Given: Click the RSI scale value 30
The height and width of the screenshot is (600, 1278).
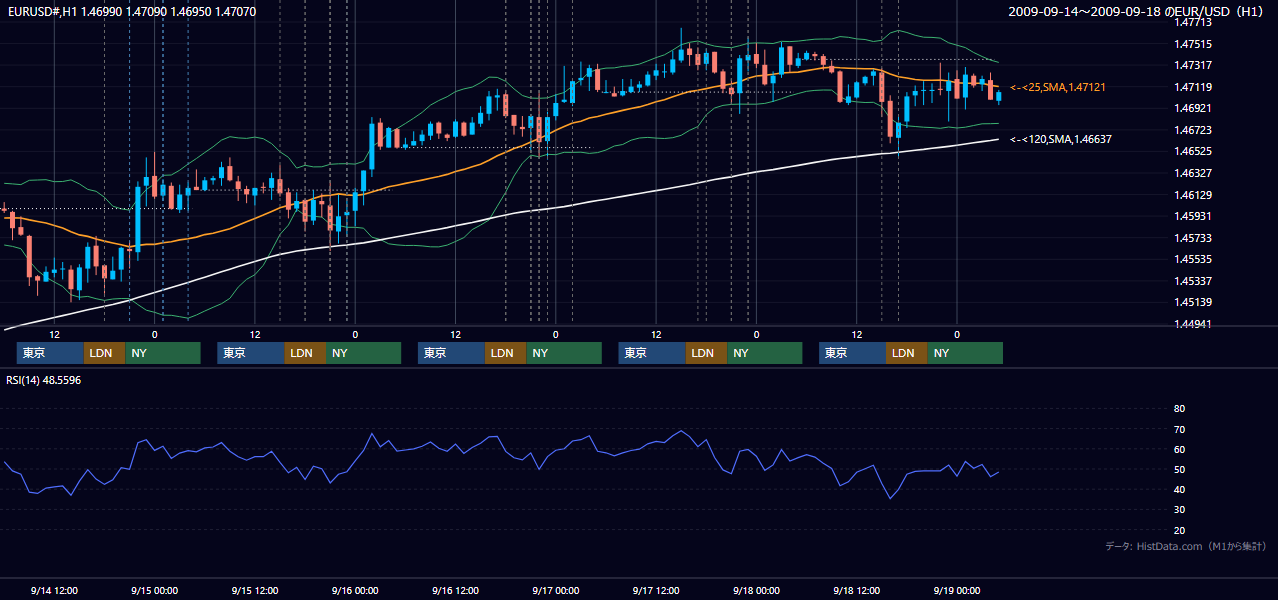Looking at the screenshot, I should [x=1179, y=510].
